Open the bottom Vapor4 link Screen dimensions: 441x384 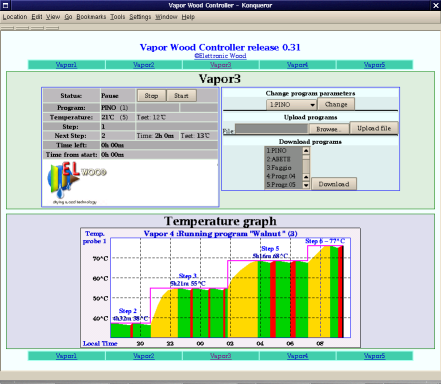pyautogui.click(x=297, y=356)
